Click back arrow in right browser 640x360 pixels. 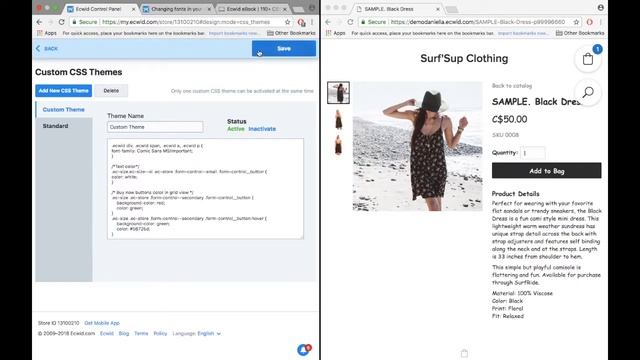[x=328, y=22]
